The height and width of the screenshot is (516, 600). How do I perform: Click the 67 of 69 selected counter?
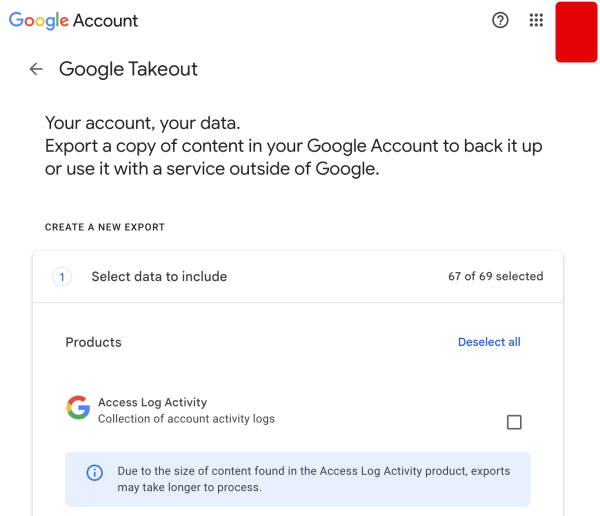click(x=495, y=277)
